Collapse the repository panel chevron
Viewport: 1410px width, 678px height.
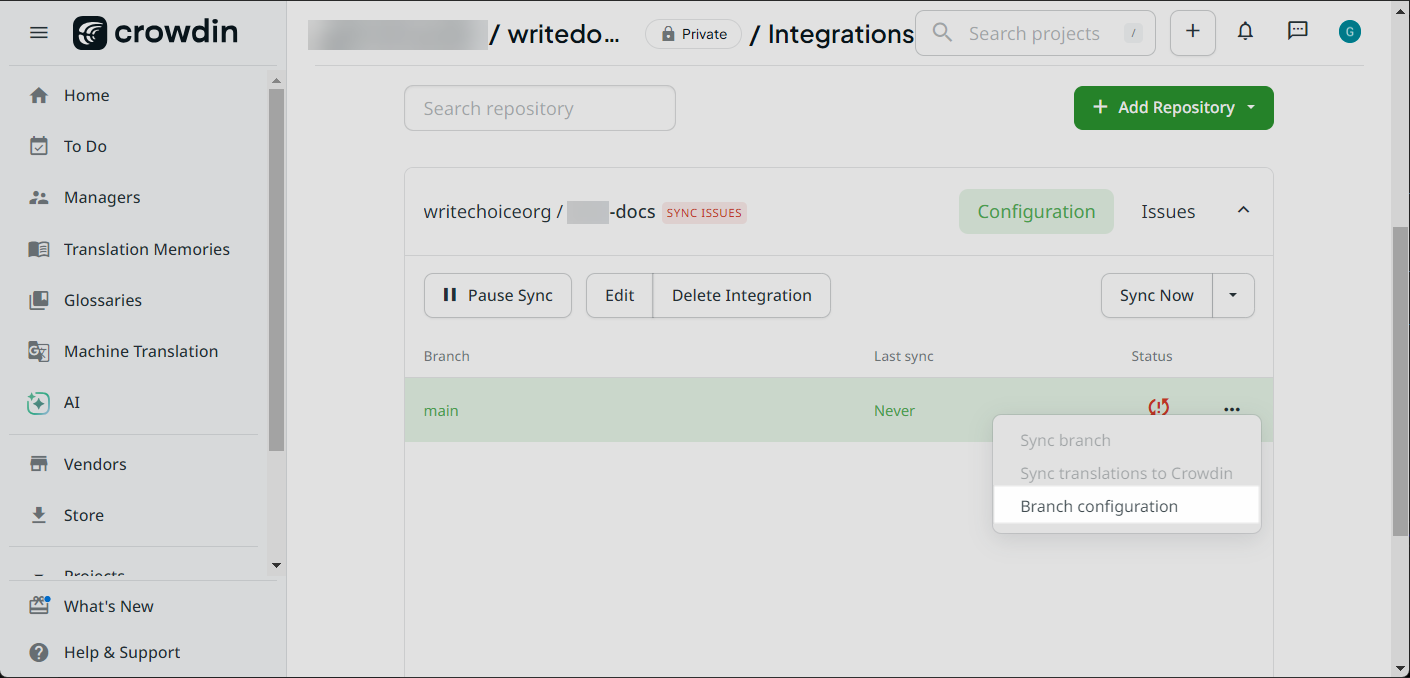(1243, 211)
